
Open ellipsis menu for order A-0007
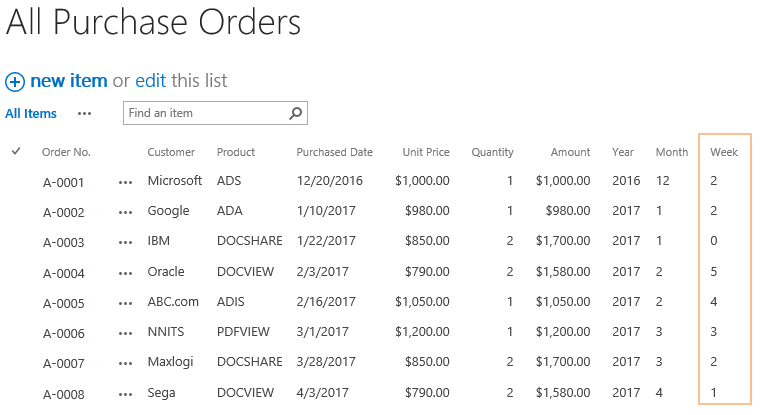tap(125, 363)
